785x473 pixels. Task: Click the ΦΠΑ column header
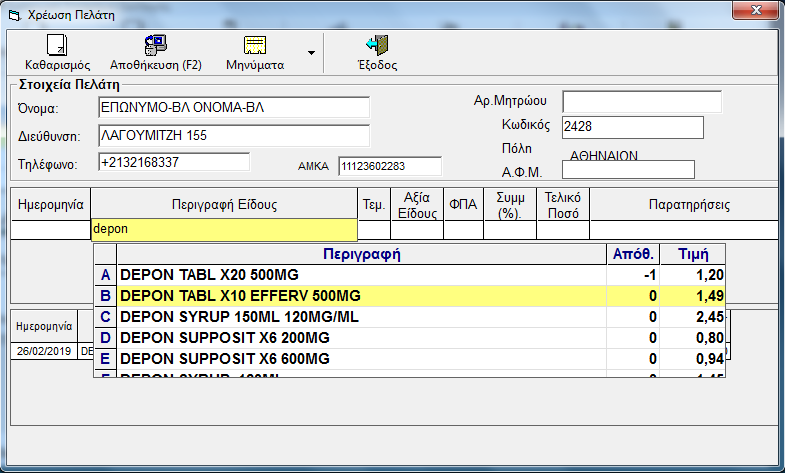click(x=463, y=204)
